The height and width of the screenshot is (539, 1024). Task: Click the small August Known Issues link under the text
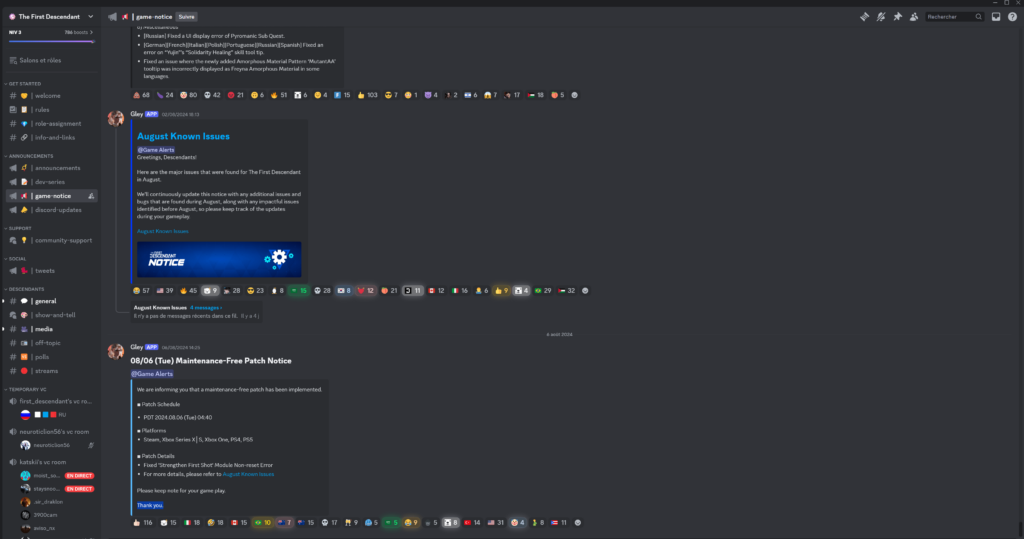[x=163, y=231]
